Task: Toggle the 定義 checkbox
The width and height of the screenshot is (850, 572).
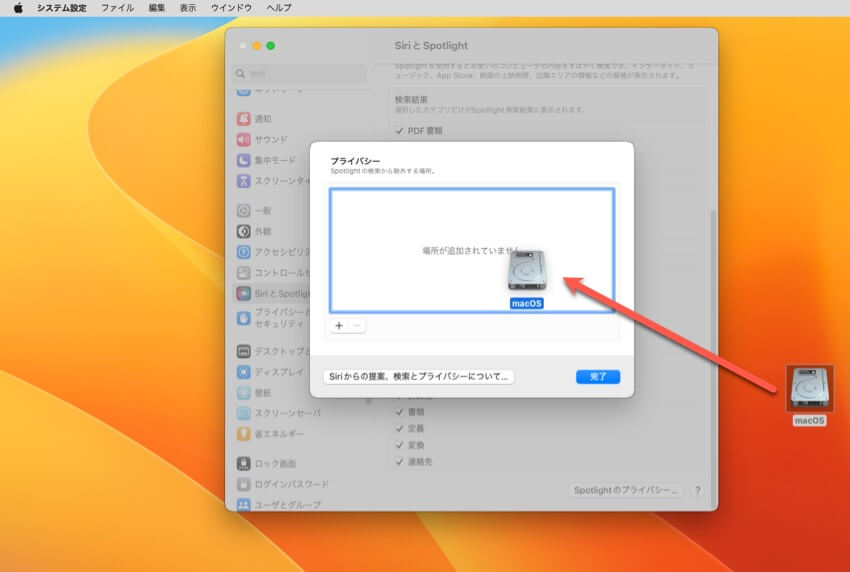Action: [400, 428]
